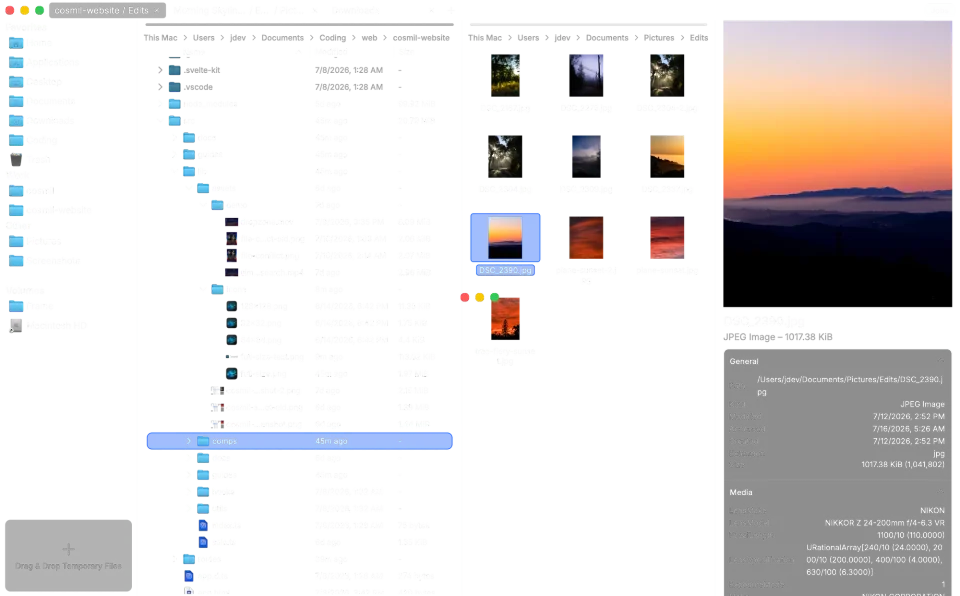Image resolution: width=960 pixels, height=596 pixels.
Task: Select the dark trees thumbnail, second row
Action: pyautogui.click(x=505, y=157)
